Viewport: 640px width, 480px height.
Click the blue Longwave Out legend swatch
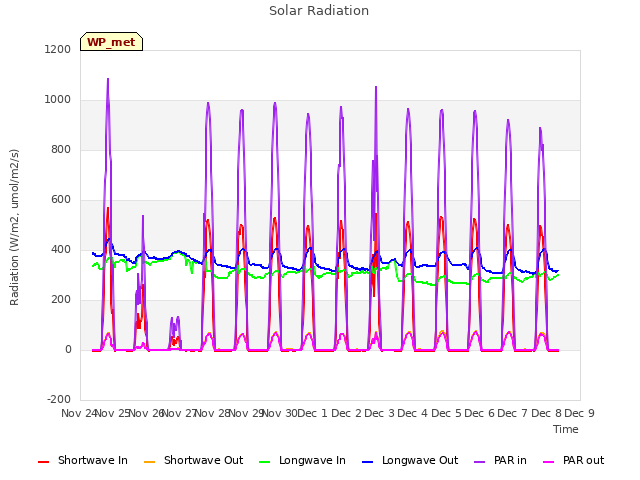[x=367, y=462]
